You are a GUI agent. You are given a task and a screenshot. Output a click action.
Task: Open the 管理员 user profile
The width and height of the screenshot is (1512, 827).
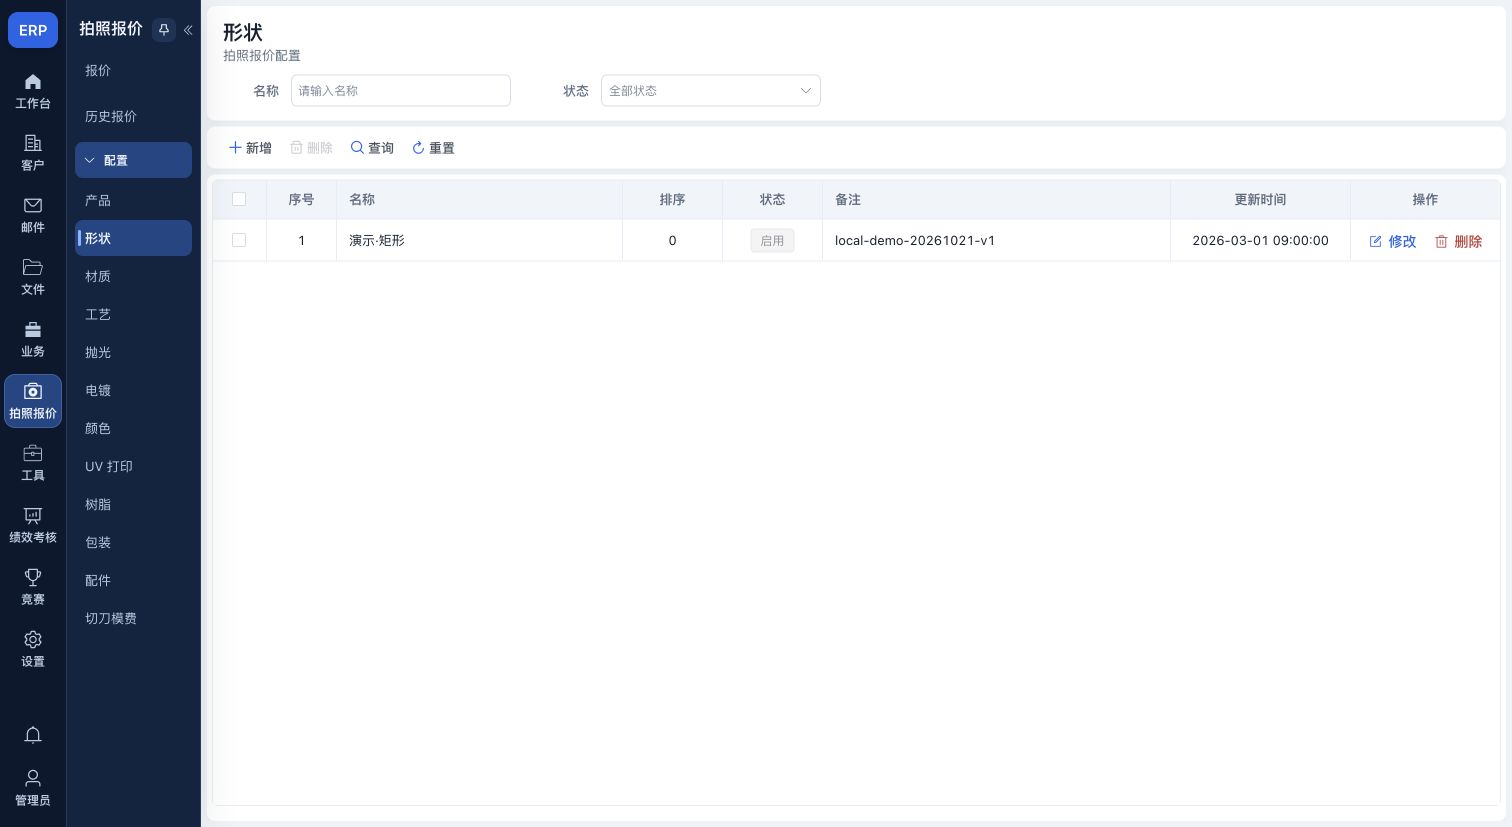pyautogui.click(x=33, y=788)
